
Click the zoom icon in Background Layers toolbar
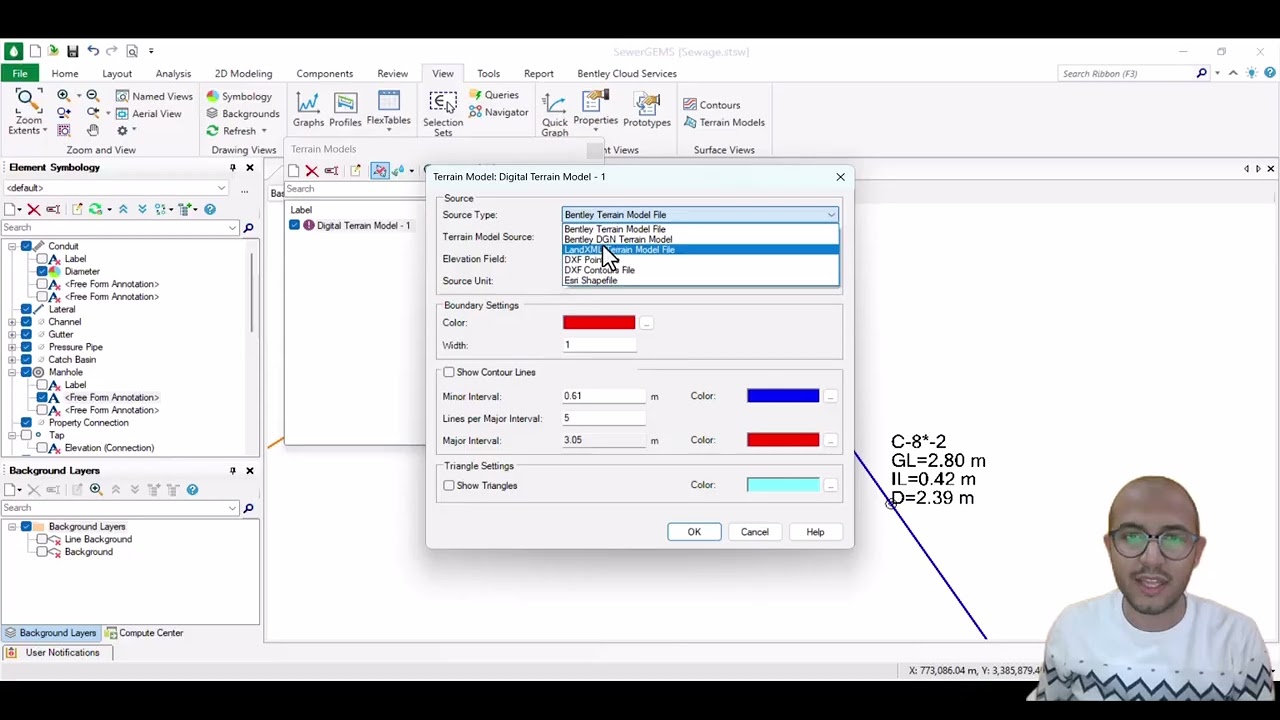[x=96, y=489]
